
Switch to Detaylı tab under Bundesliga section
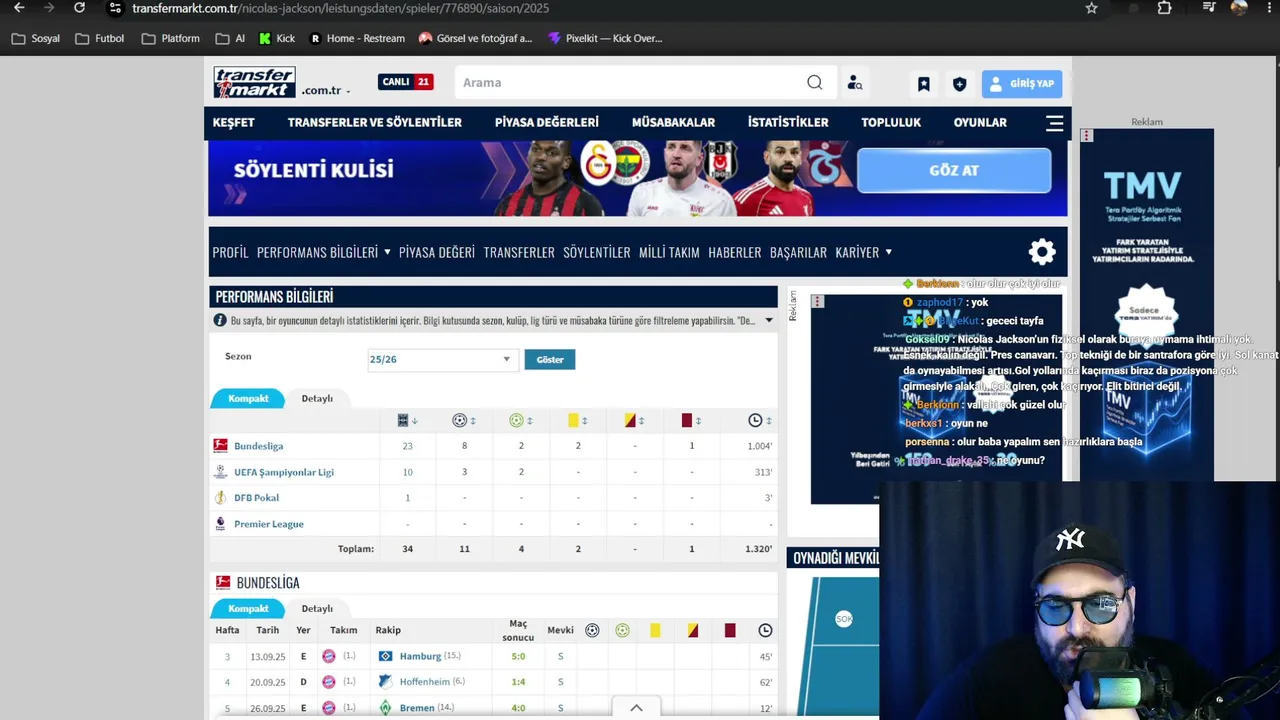pos(317,609)
